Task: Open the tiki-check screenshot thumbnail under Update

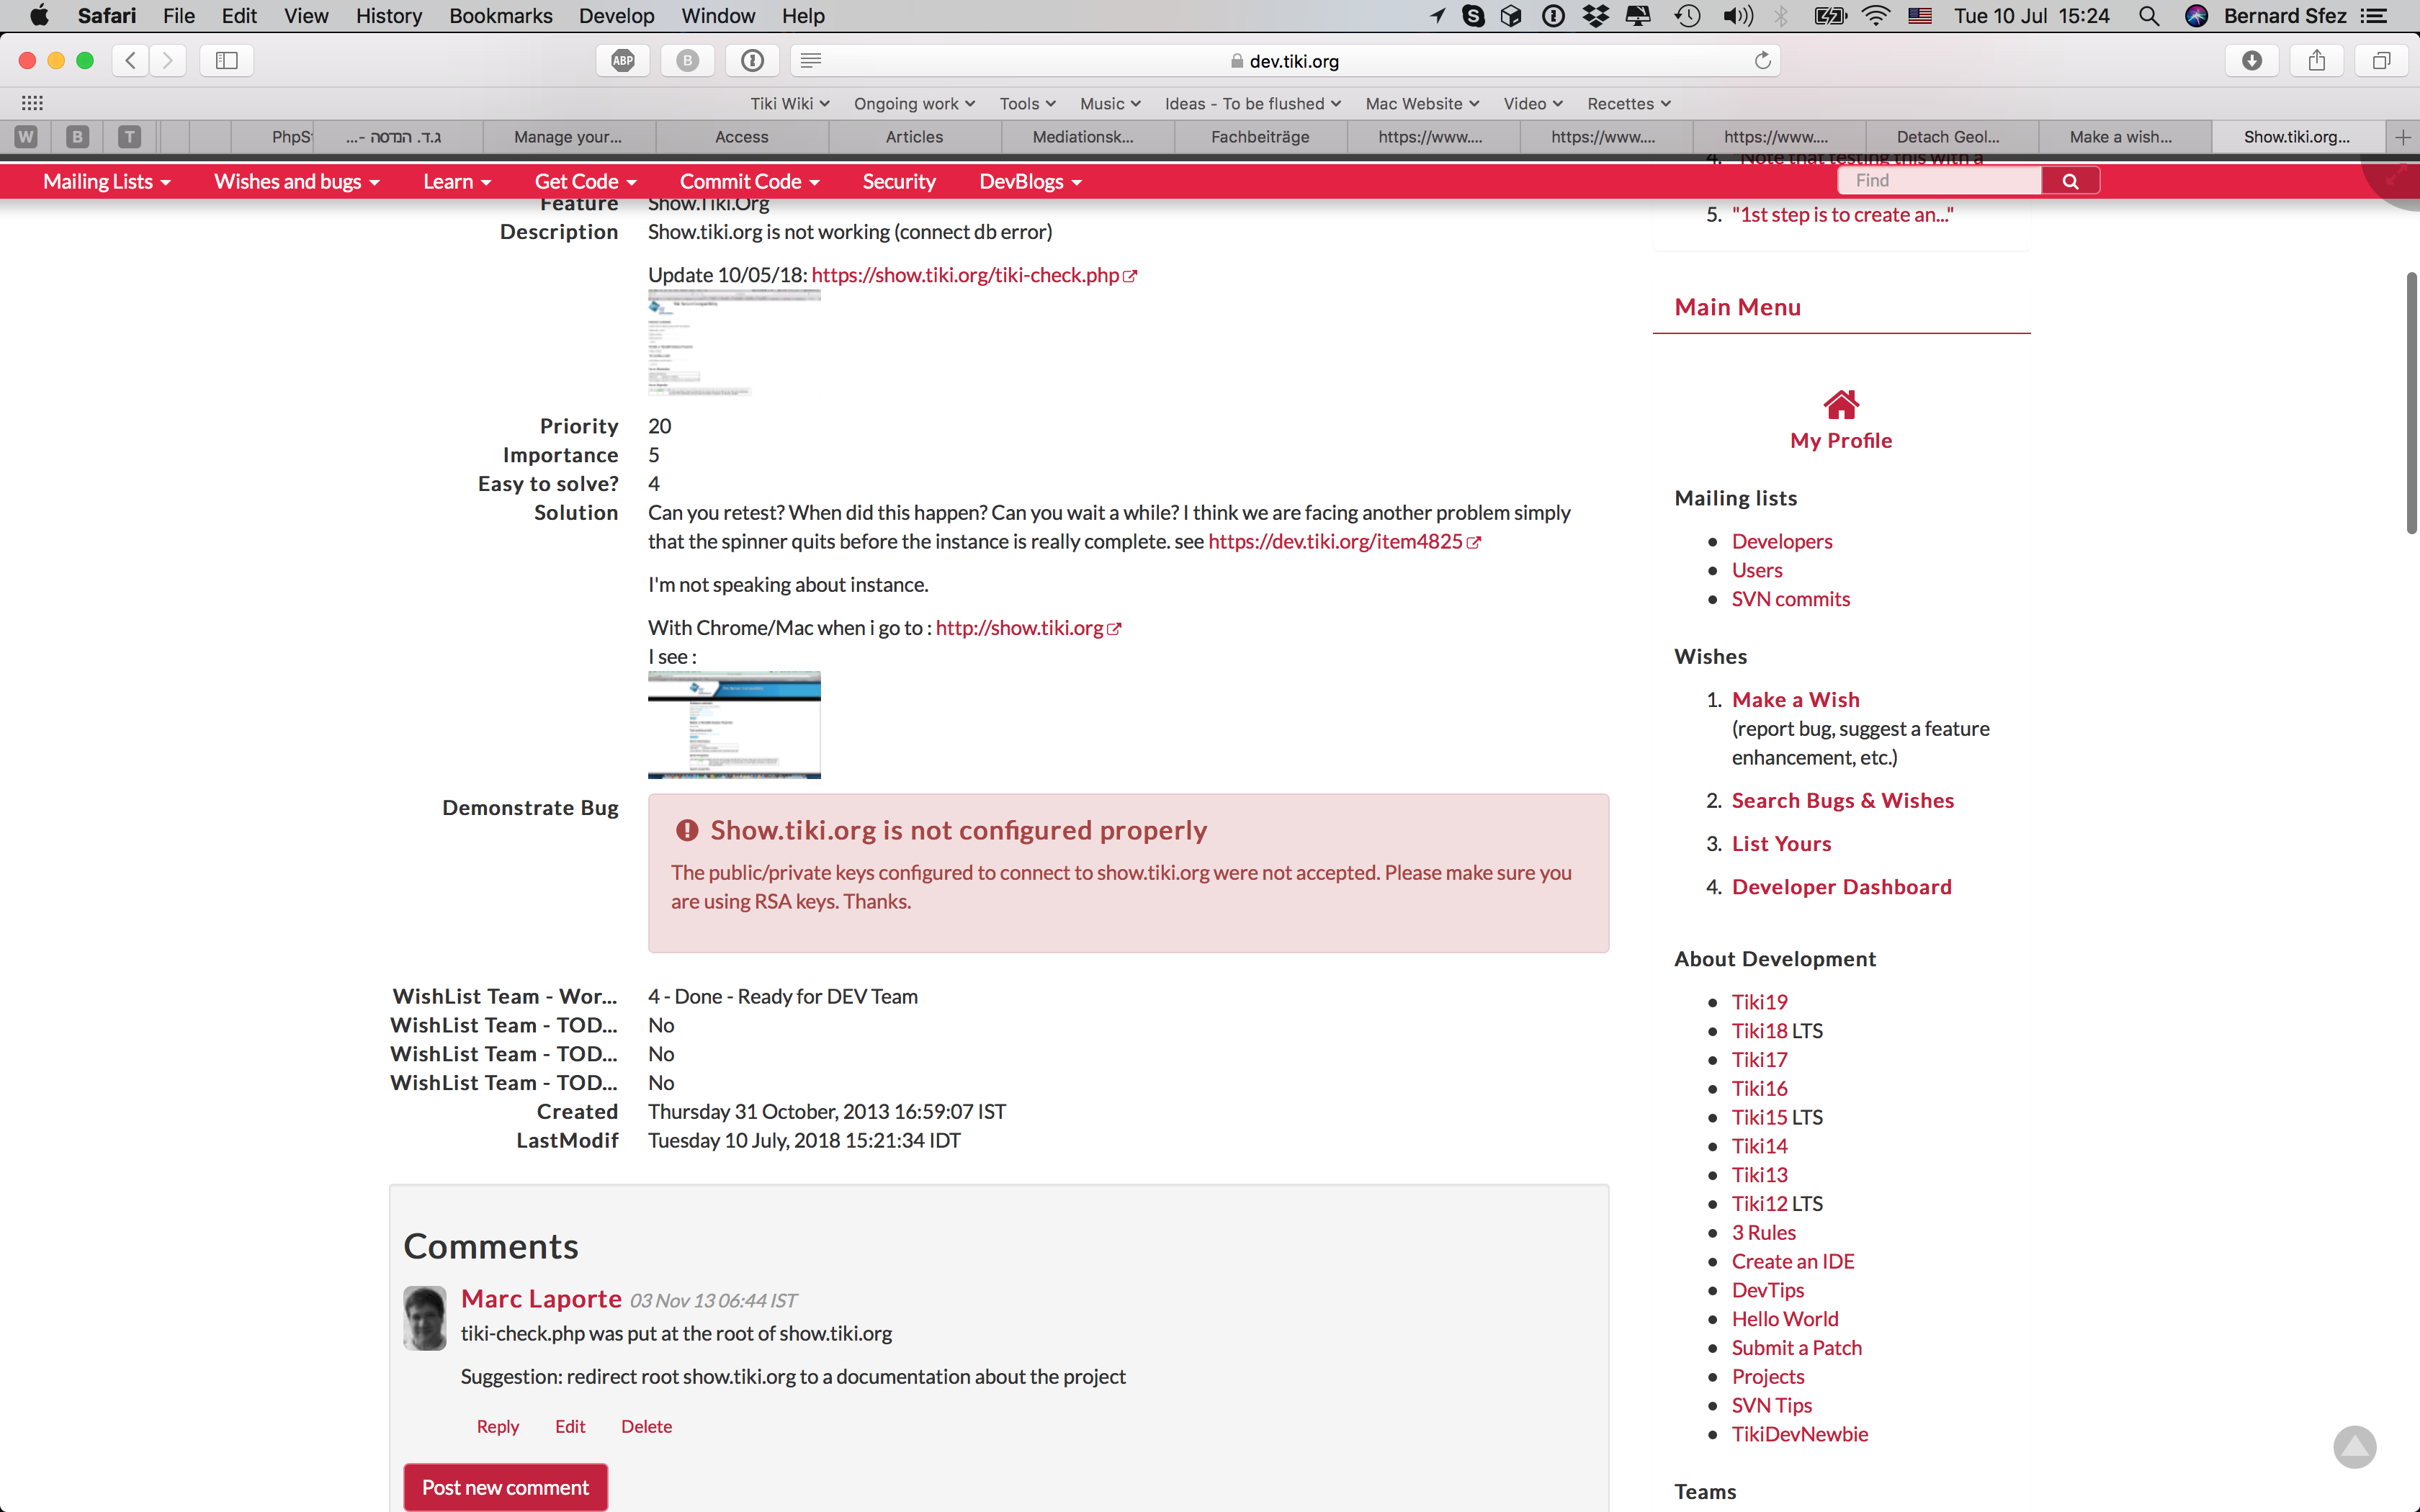Action: click(x=734, y=343)
